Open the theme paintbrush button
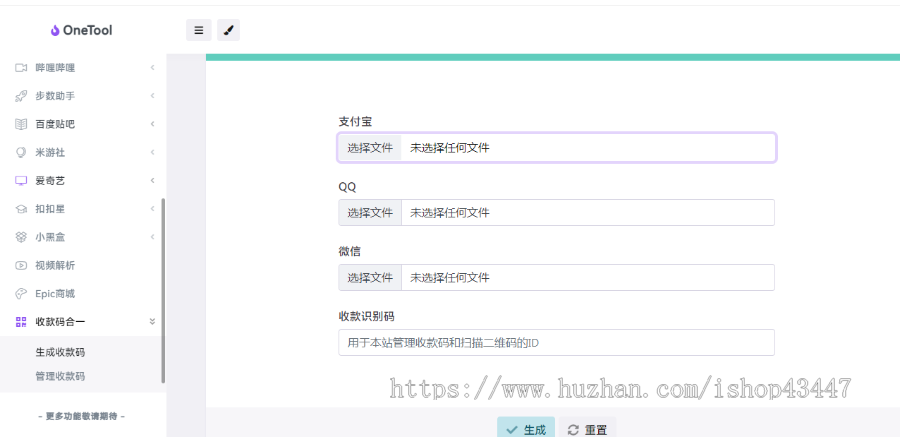The image size is (900, 437). click(x=228, y=30)
